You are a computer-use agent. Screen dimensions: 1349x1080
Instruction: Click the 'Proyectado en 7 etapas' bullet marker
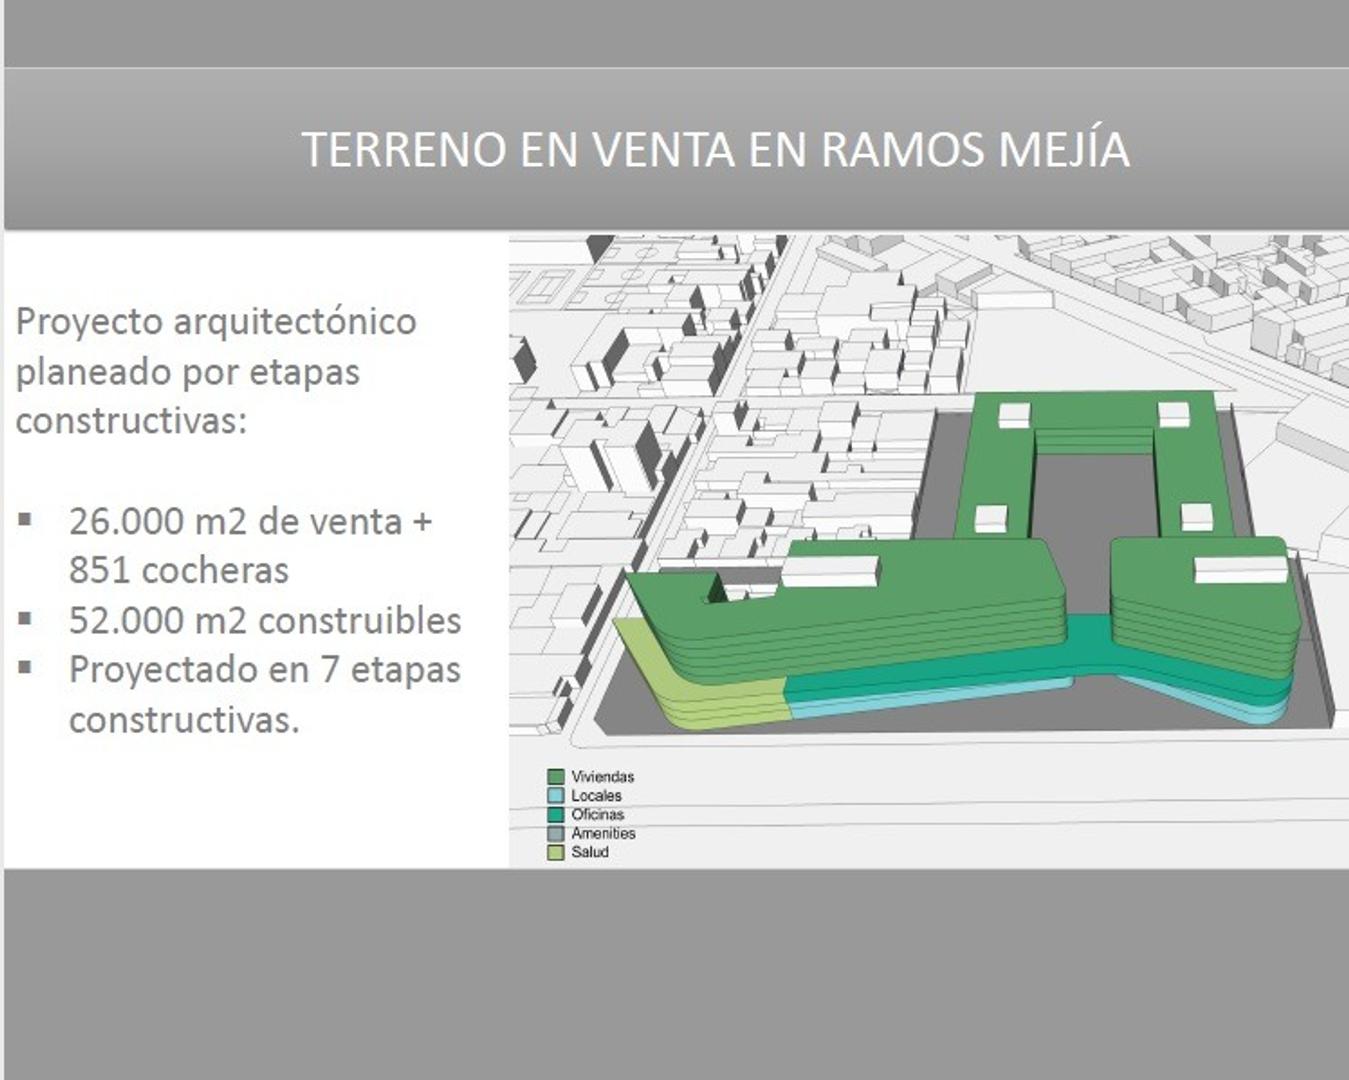pos(25,668)
